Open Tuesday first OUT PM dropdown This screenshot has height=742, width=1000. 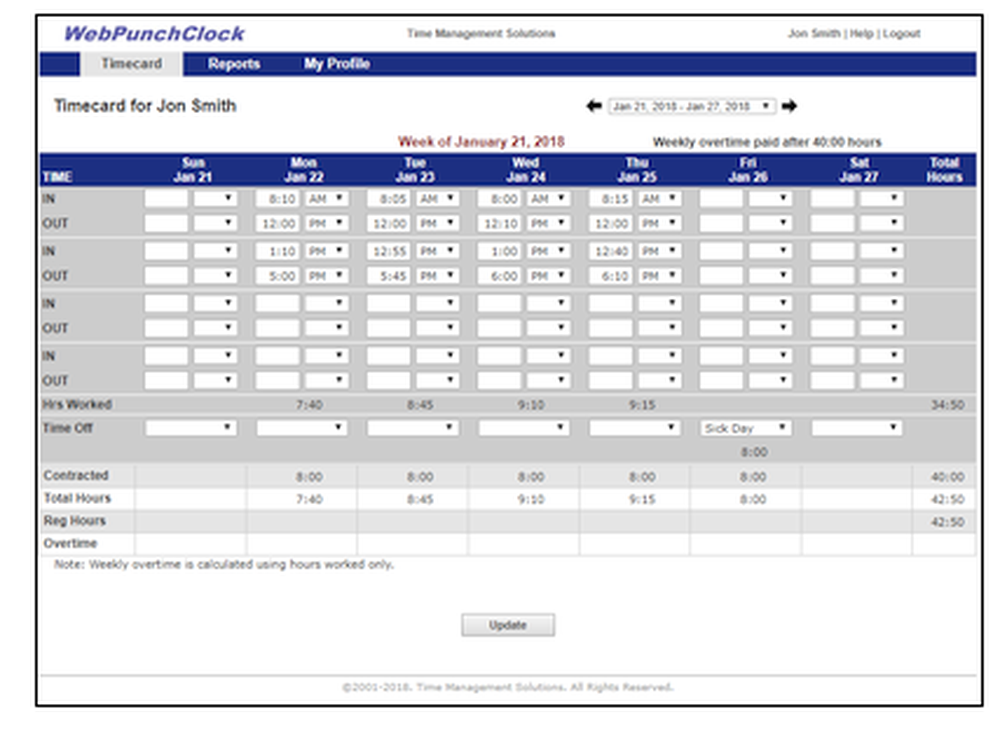coord(438,223)
